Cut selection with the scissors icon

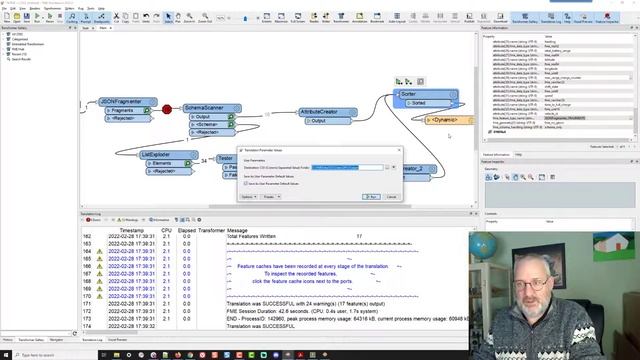116,17
